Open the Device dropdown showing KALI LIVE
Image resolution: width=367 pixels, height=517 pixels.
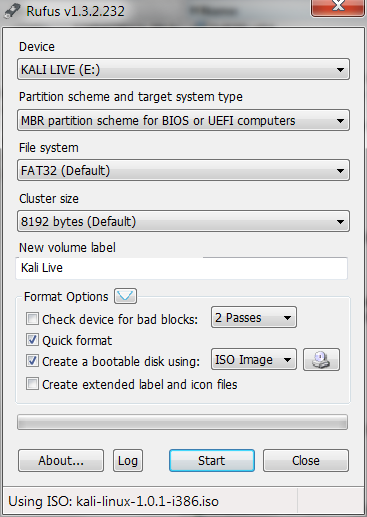pyautogui.click(x=183, y=69)
